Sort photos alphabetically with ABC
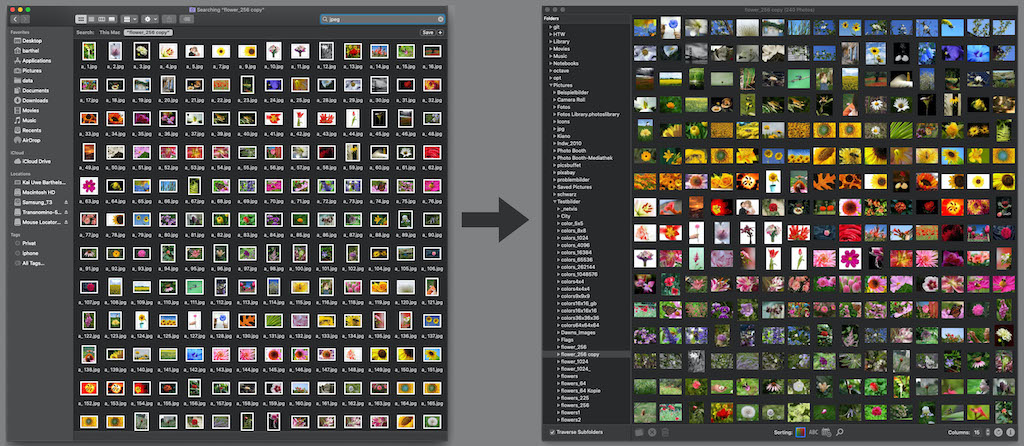 click(x=814, y=432)
